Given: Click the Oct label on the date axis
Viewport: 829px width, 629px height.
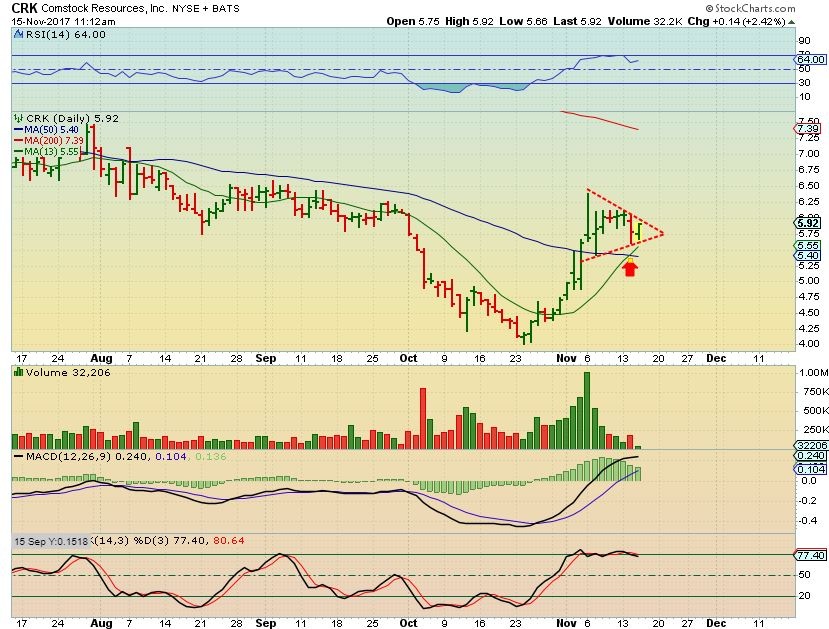Looking at the screenshot, I should (x=410, y=356).
